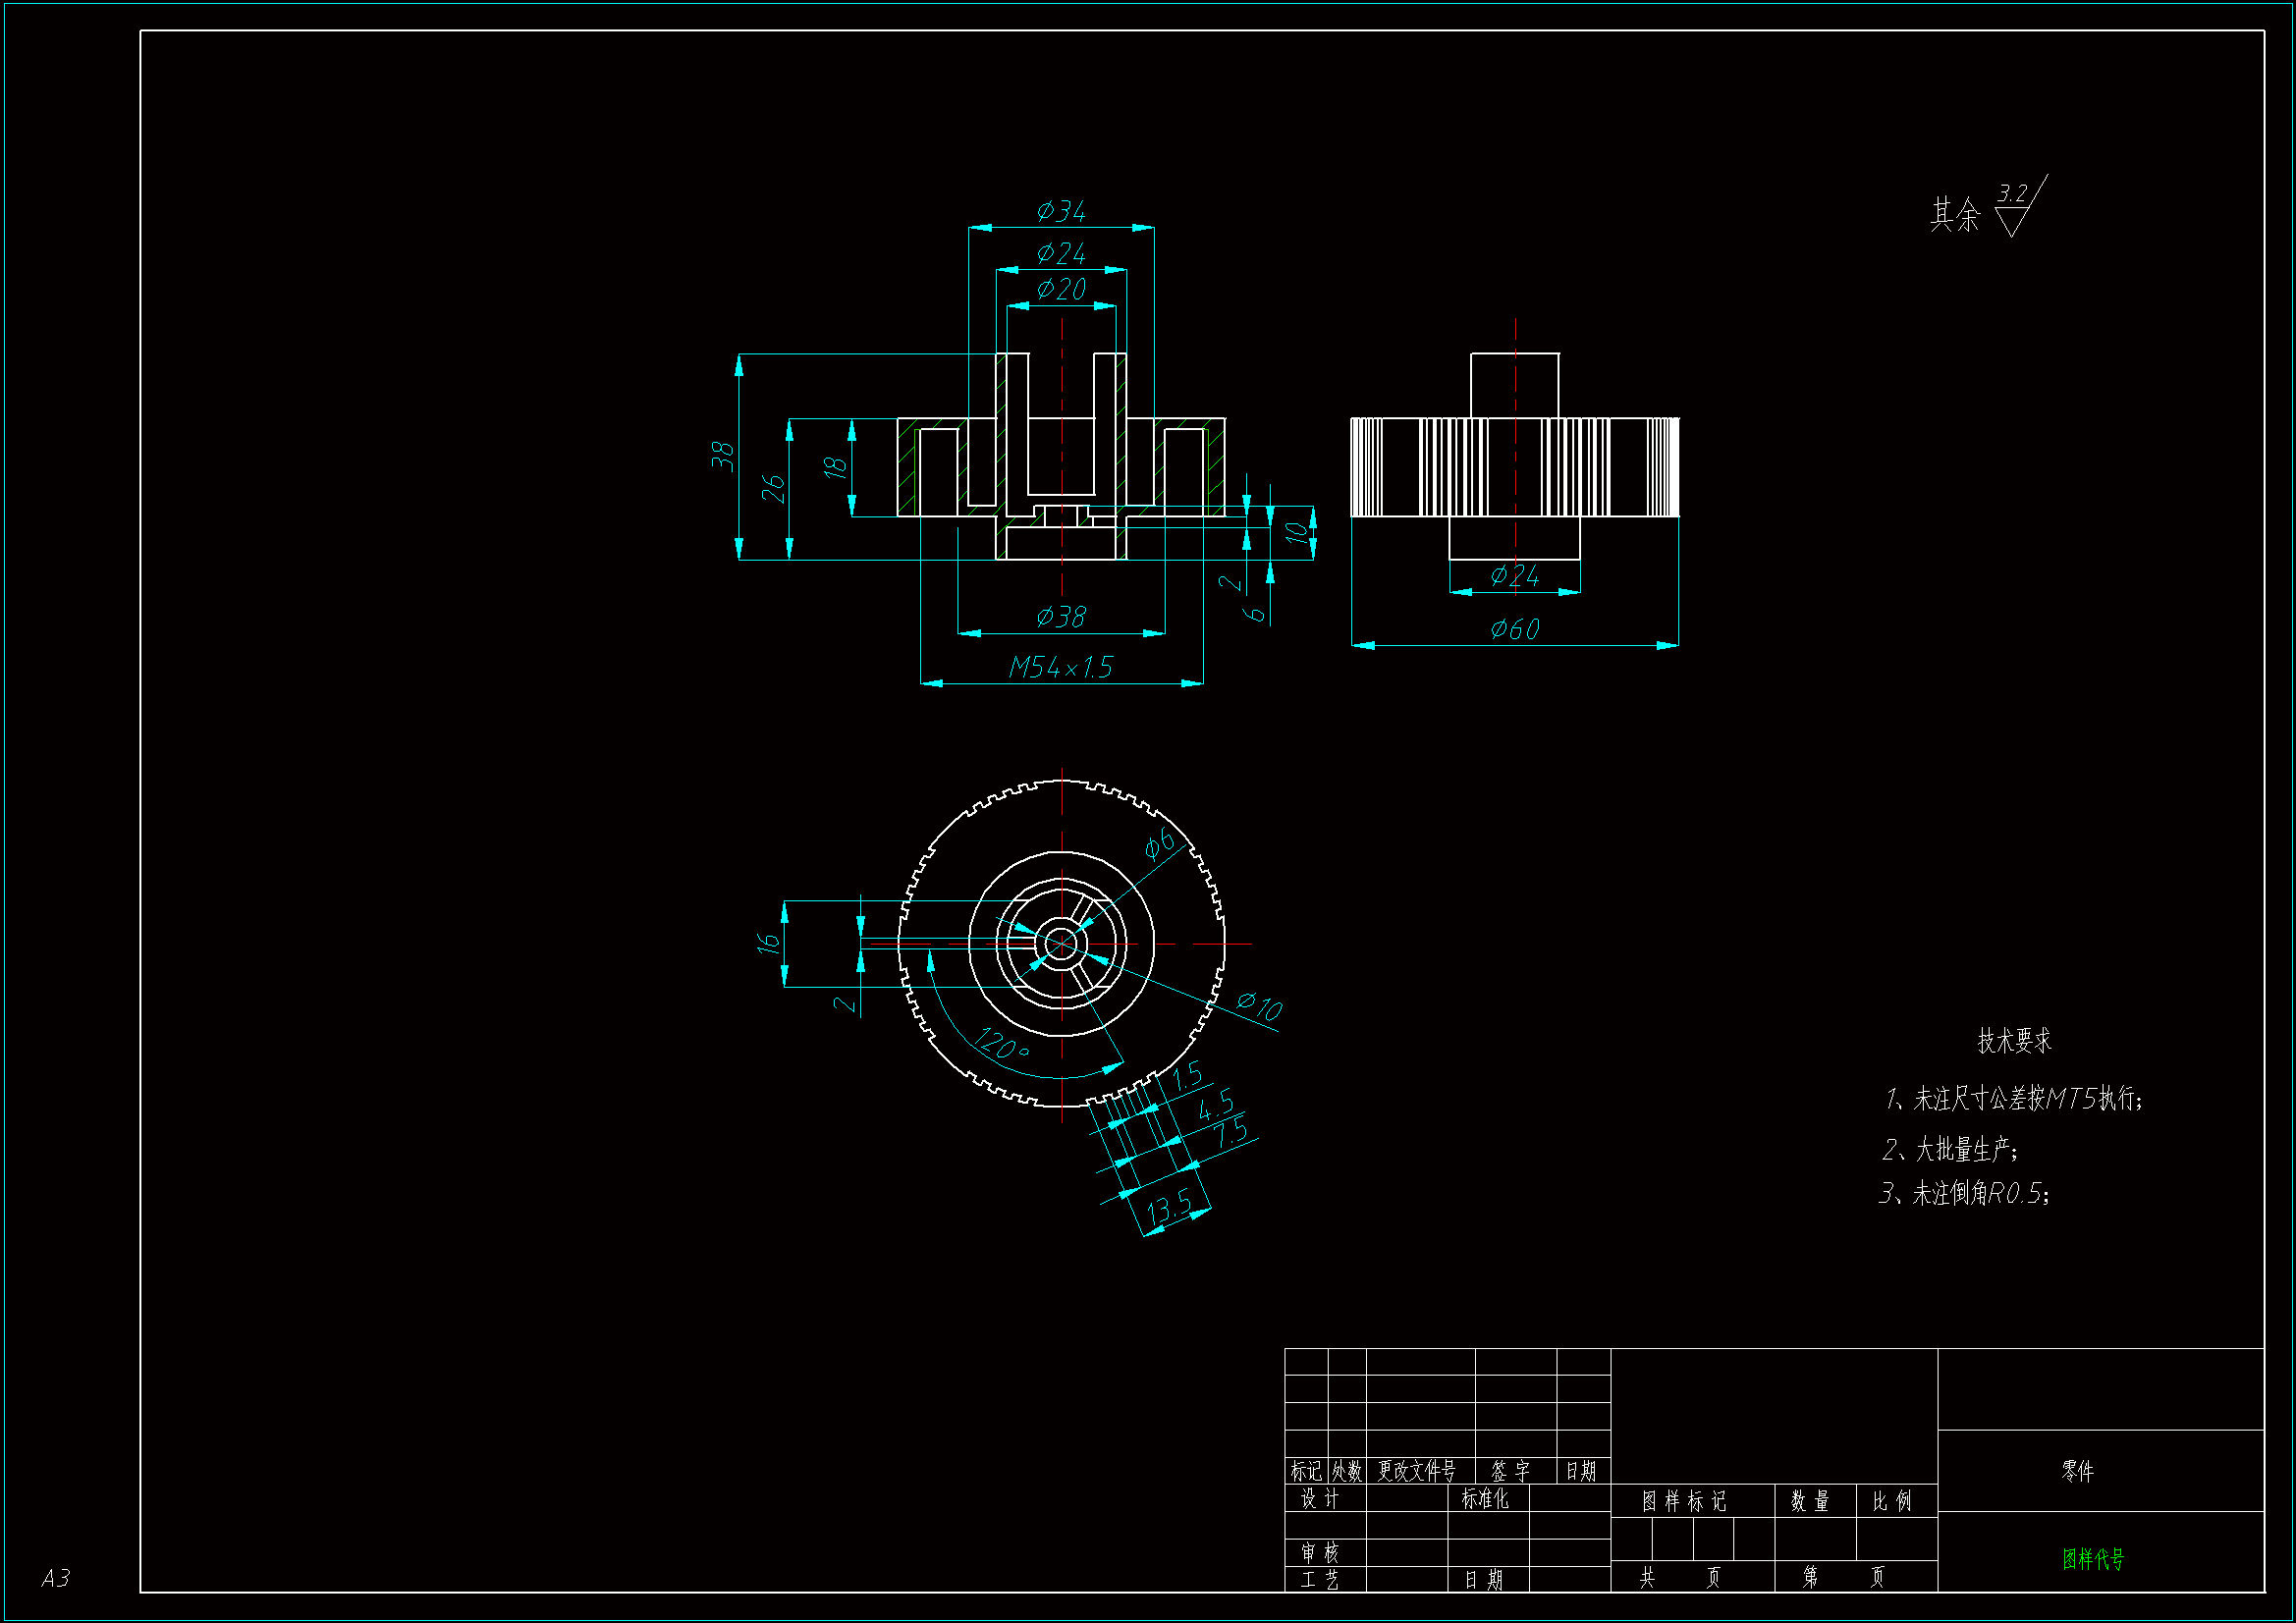
Task: Select the 比例 scale cell label
Action: tap(1891, 1501)
